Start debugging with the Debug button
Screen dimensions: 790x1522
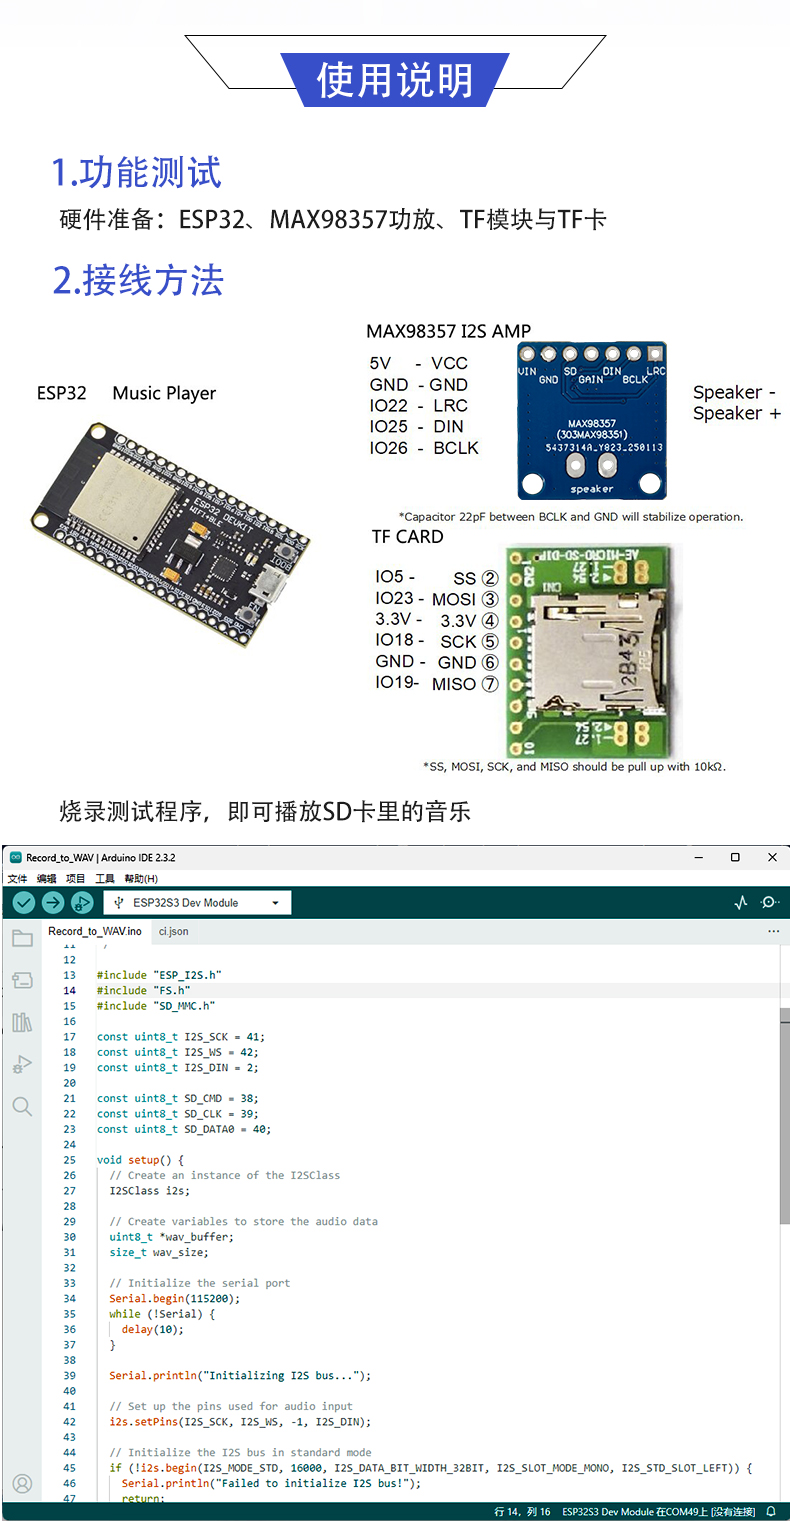[82, 903]
